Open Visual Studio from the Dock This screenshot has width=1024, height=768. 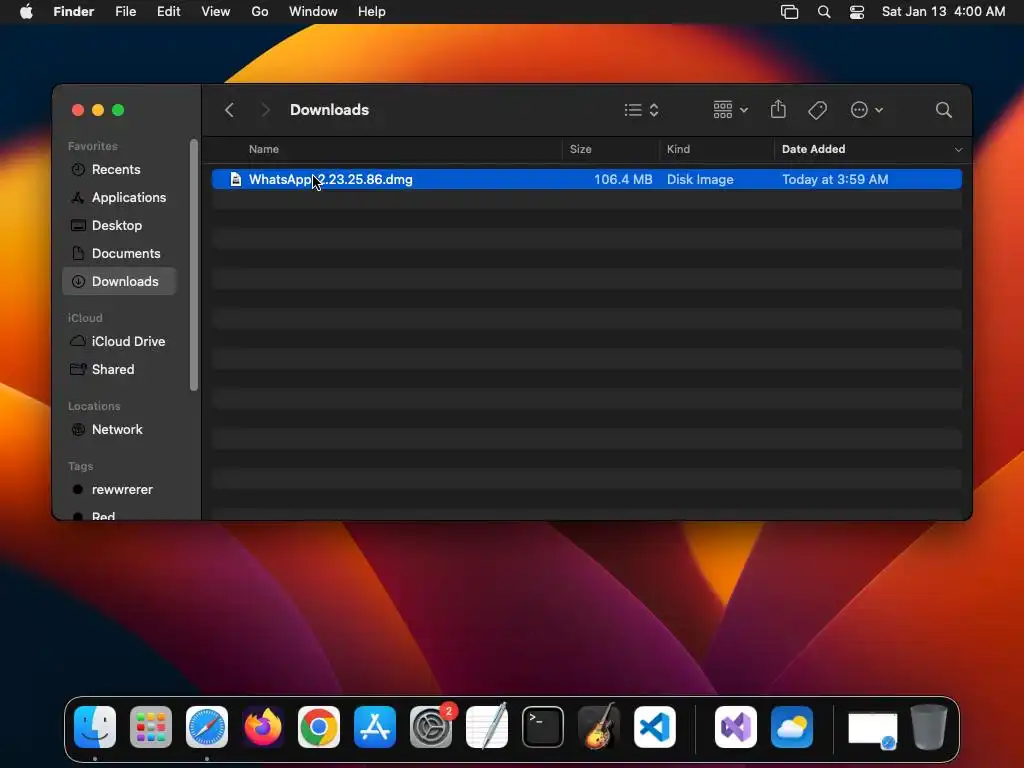coord(736,727)
